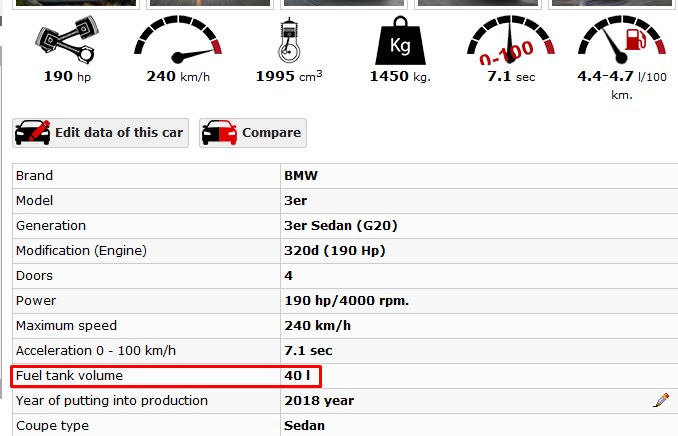Screen dimensions: 678x436
Task: Click the black Kg weight icon
Action: (x=399, y=41)
